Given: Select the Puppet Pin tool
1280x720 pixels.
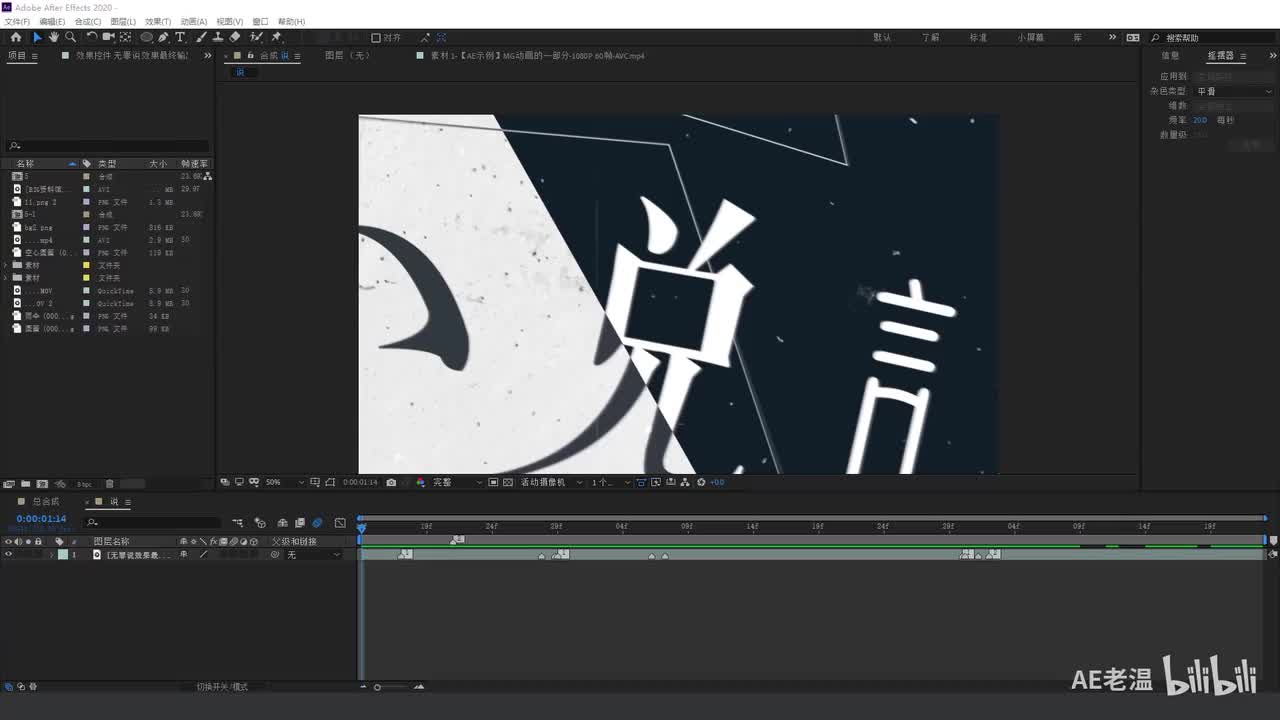Looking at the screenshot, I should (277, 37).
